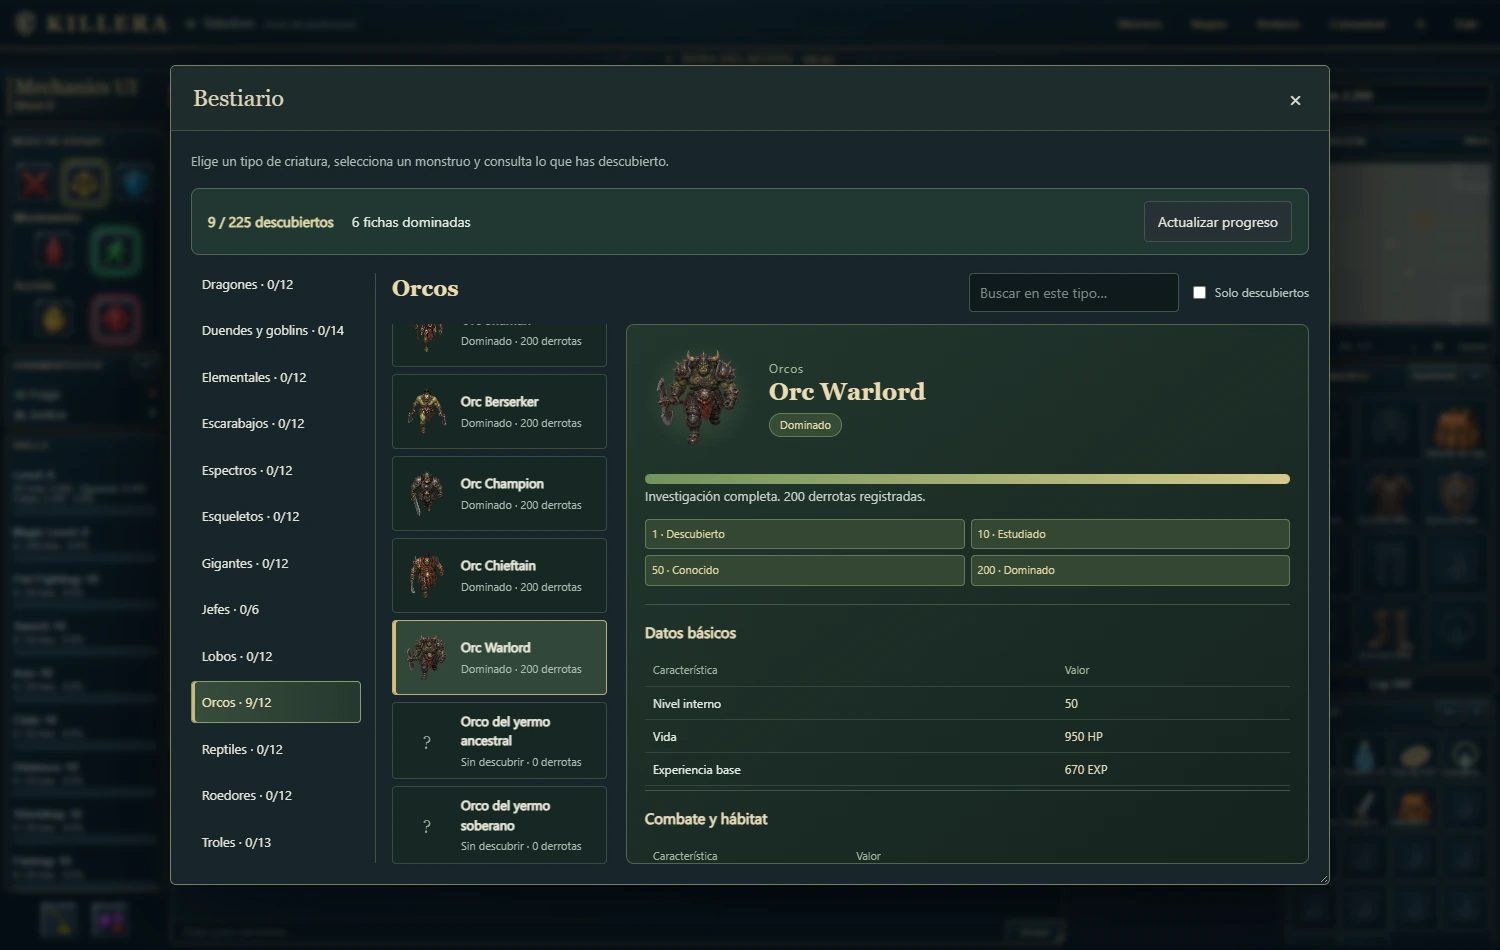Select Roedores category
The height and width of the screenshot is (950, 1500).
click(x=276, y=795)
